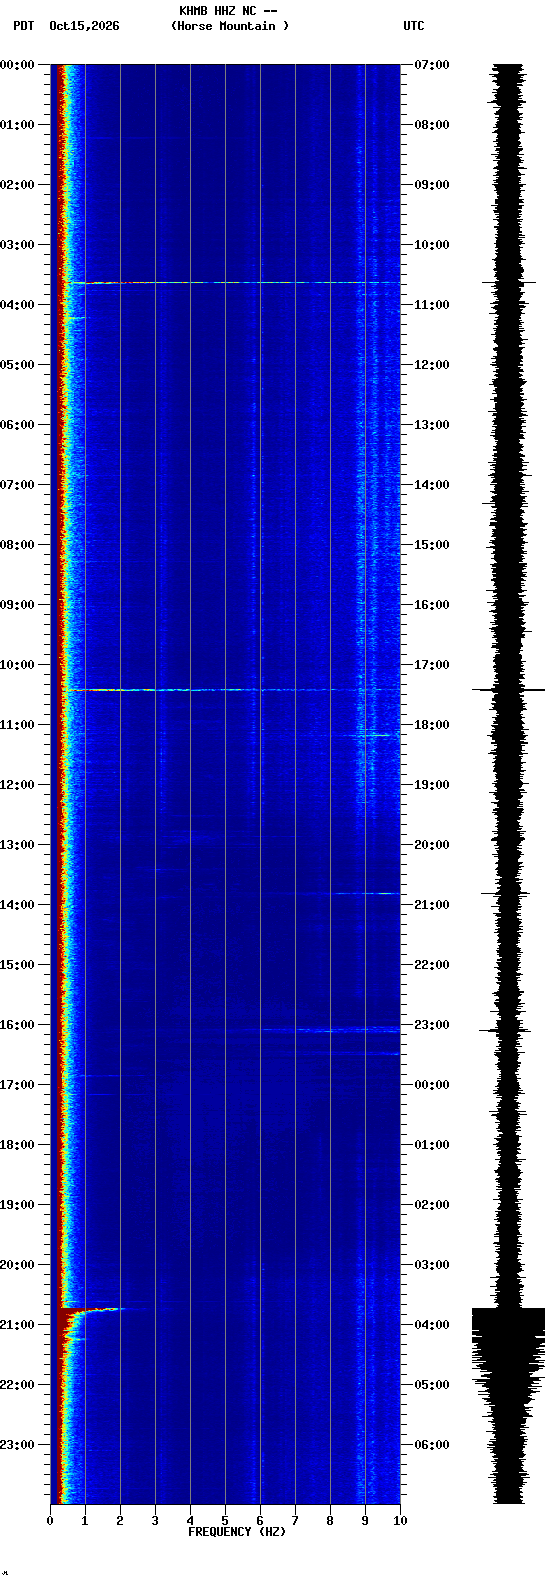This screenshot has height=1584, width=552.
Task: Select the 06:00 UTC time label
Action: coord(432,1445)
